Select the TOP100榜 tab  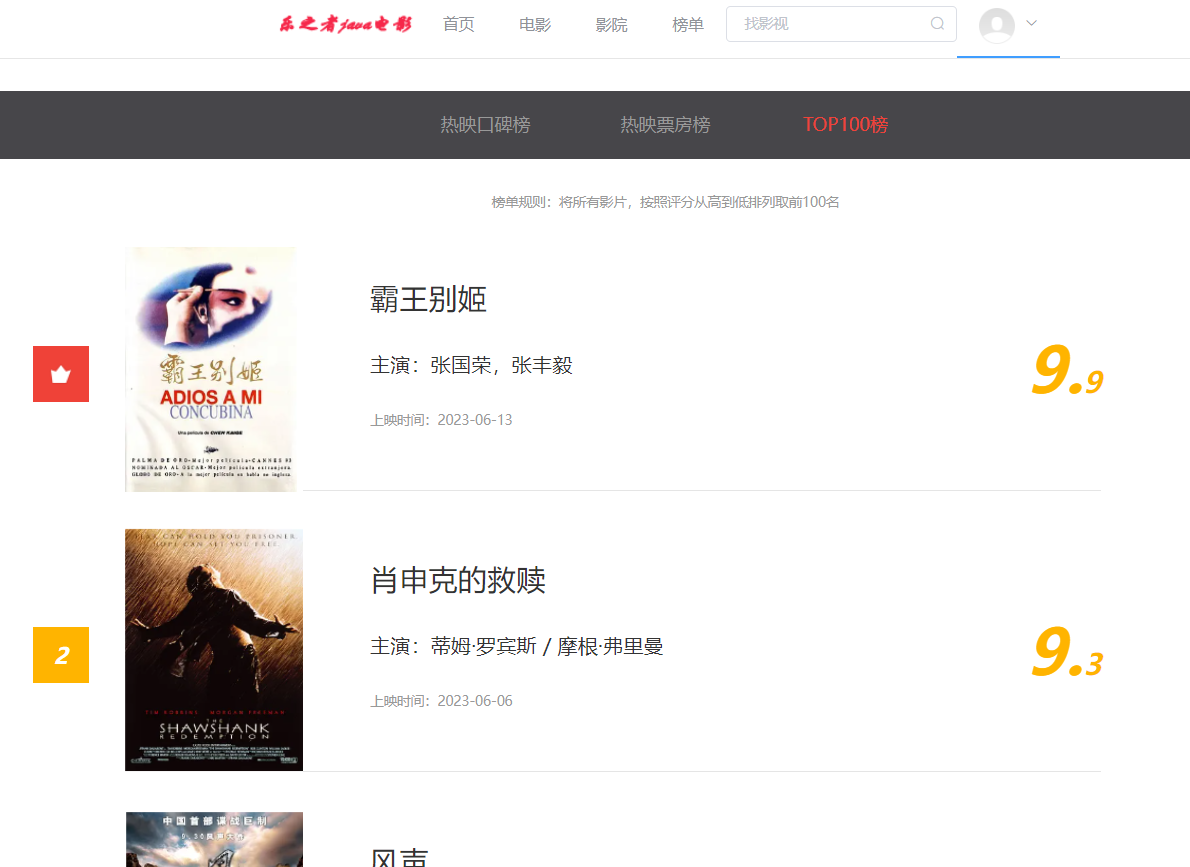[x=845, y=125]
